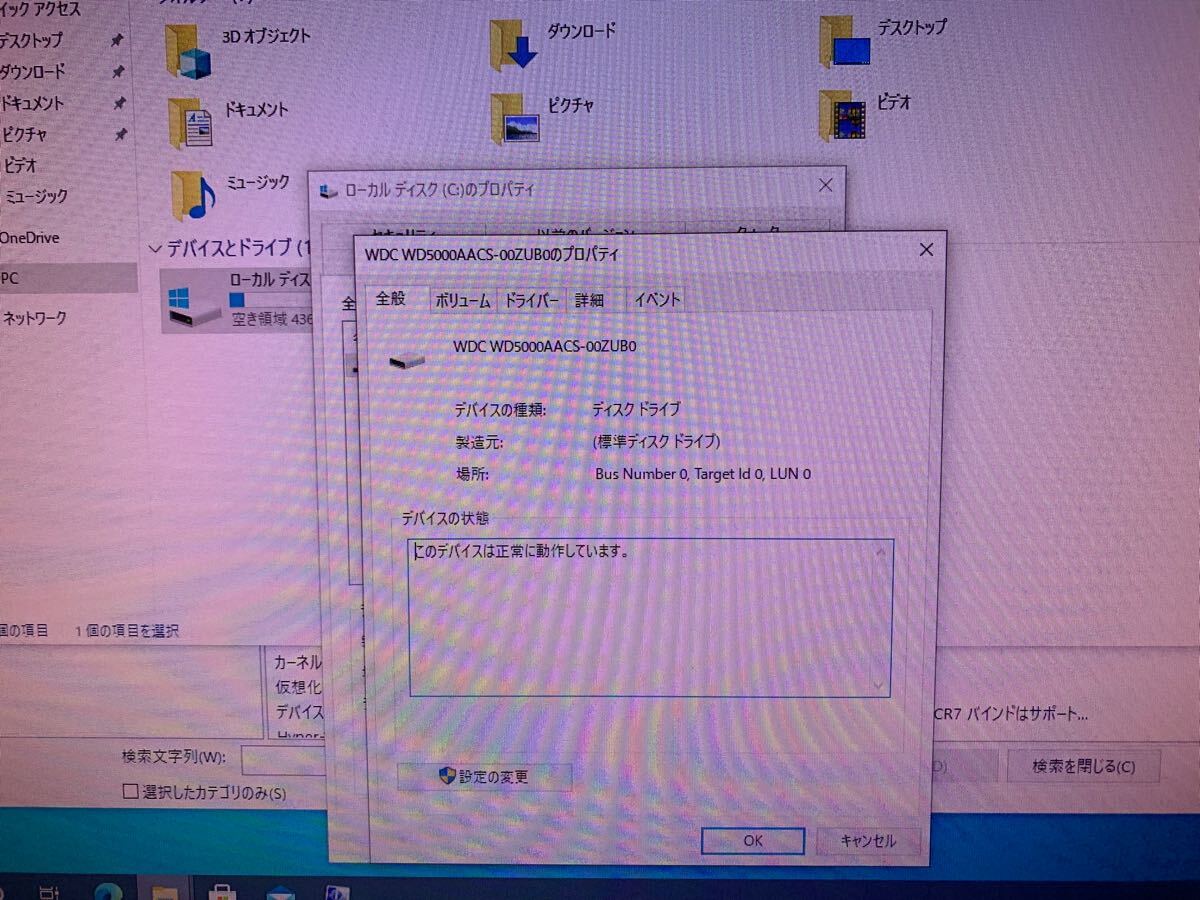The width and height of the screenshot is (1200, 900).
Task: Click the drive icon in ローカル ディスク properties title
Action: pos(328,189)
